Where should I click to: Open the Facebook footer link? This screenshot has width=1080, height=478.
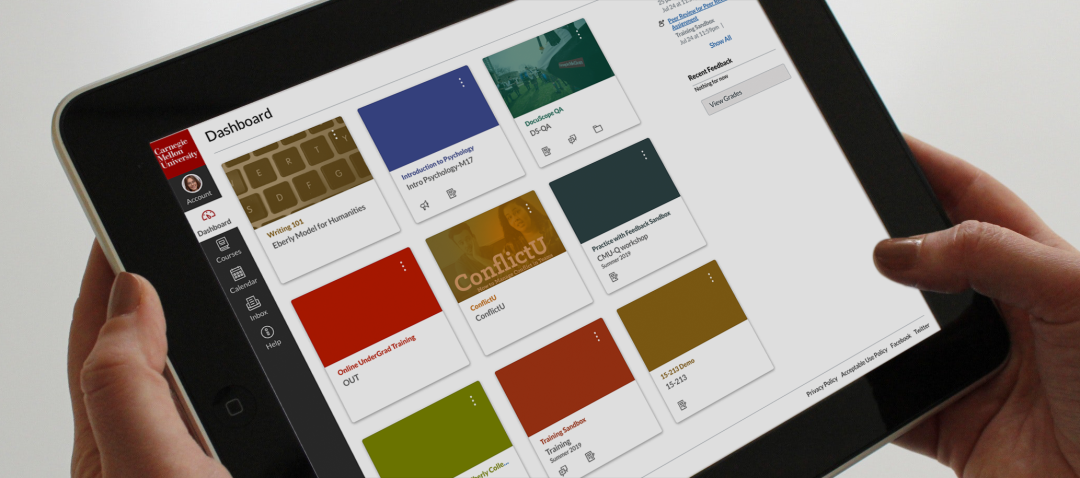[x=900, y=339]
